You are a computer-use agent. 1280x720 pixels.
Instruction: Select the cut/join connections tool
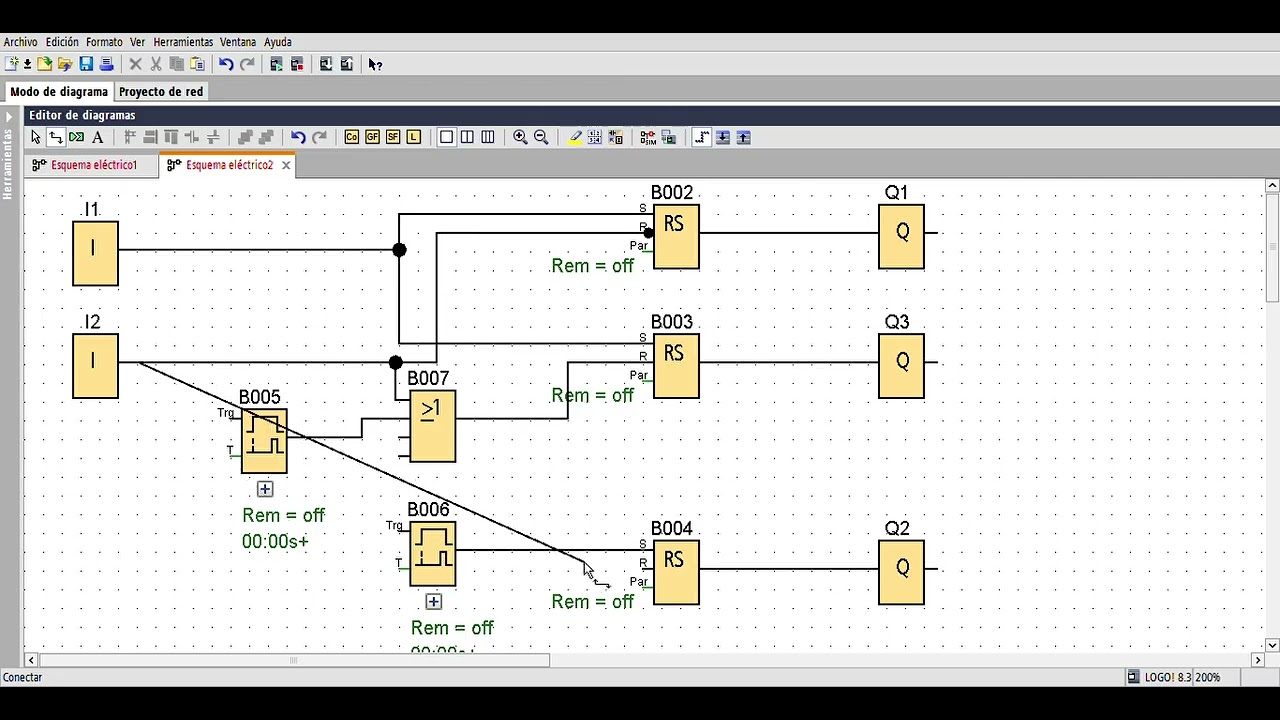point(76,137)
